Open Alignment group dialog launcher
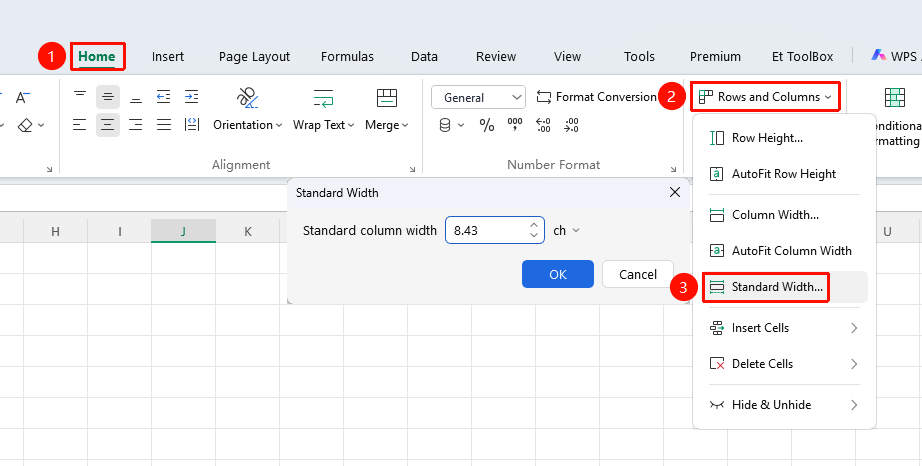This screenshot has height=466, width=922. point(413,169)
